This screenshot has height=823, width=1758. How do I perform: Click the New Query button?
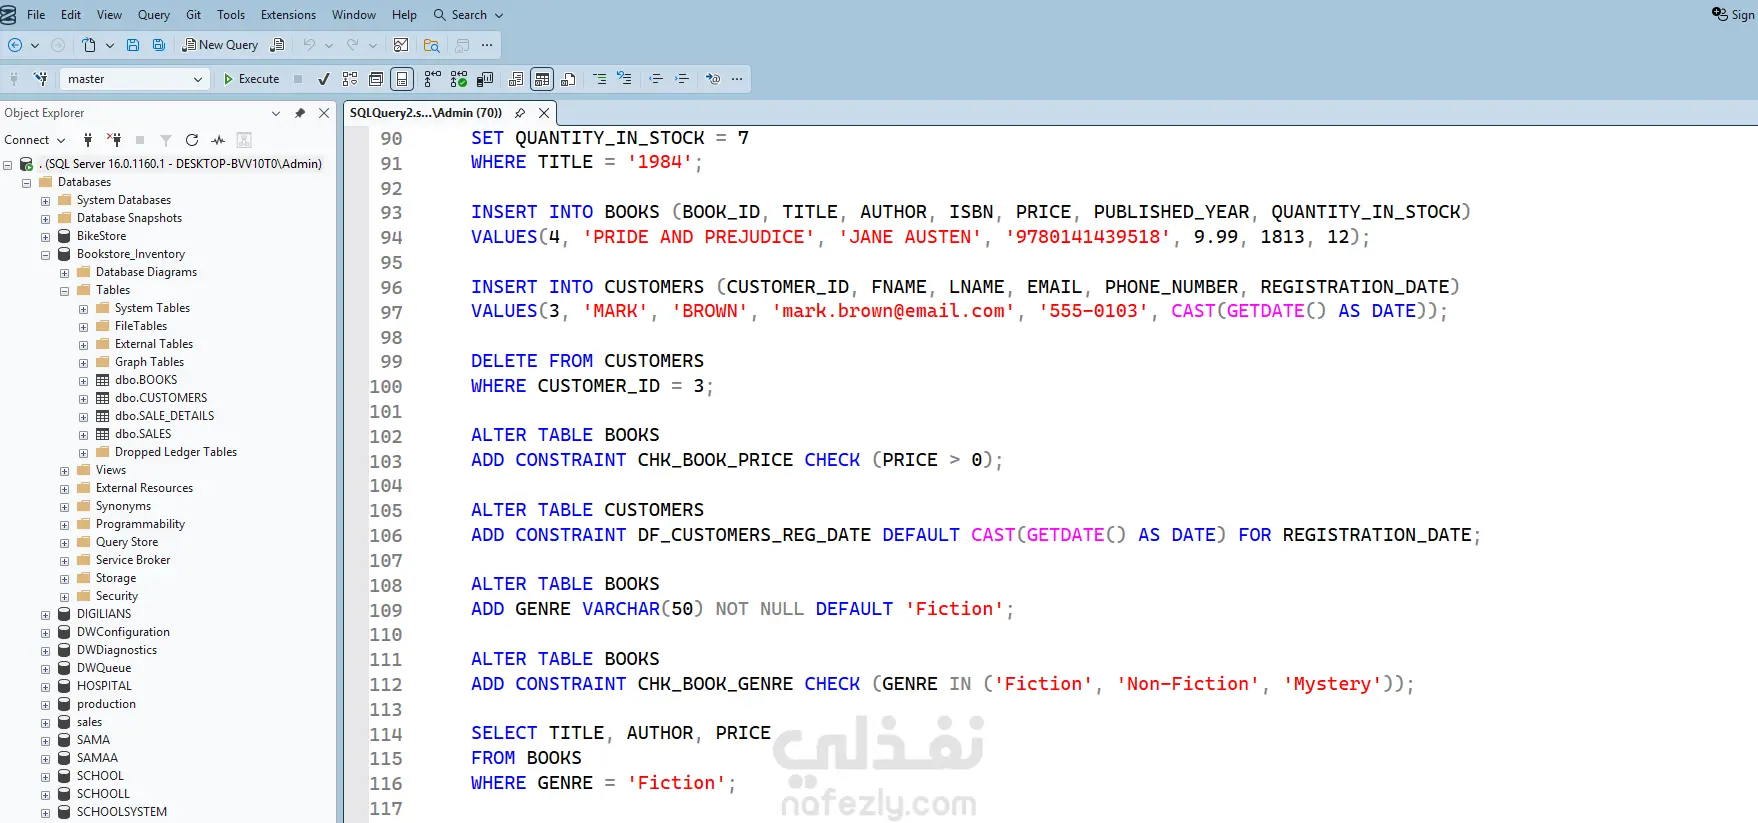[220, 45]
